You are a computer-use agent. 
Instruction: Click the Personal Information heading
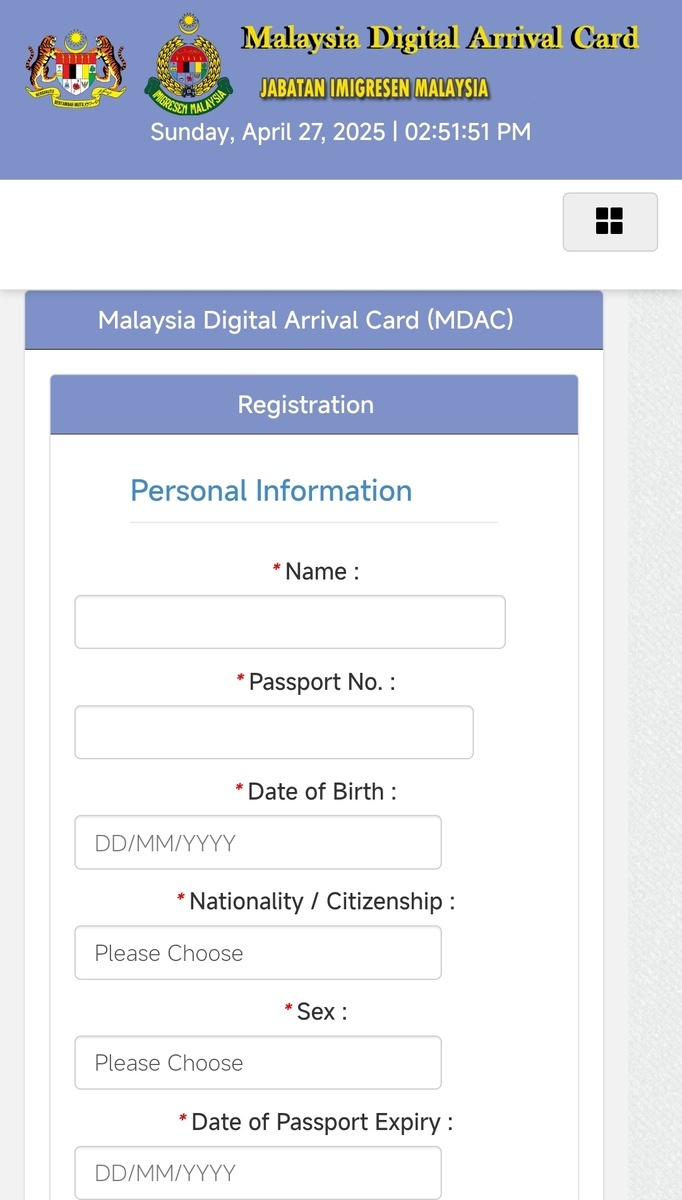coord(271,491)
